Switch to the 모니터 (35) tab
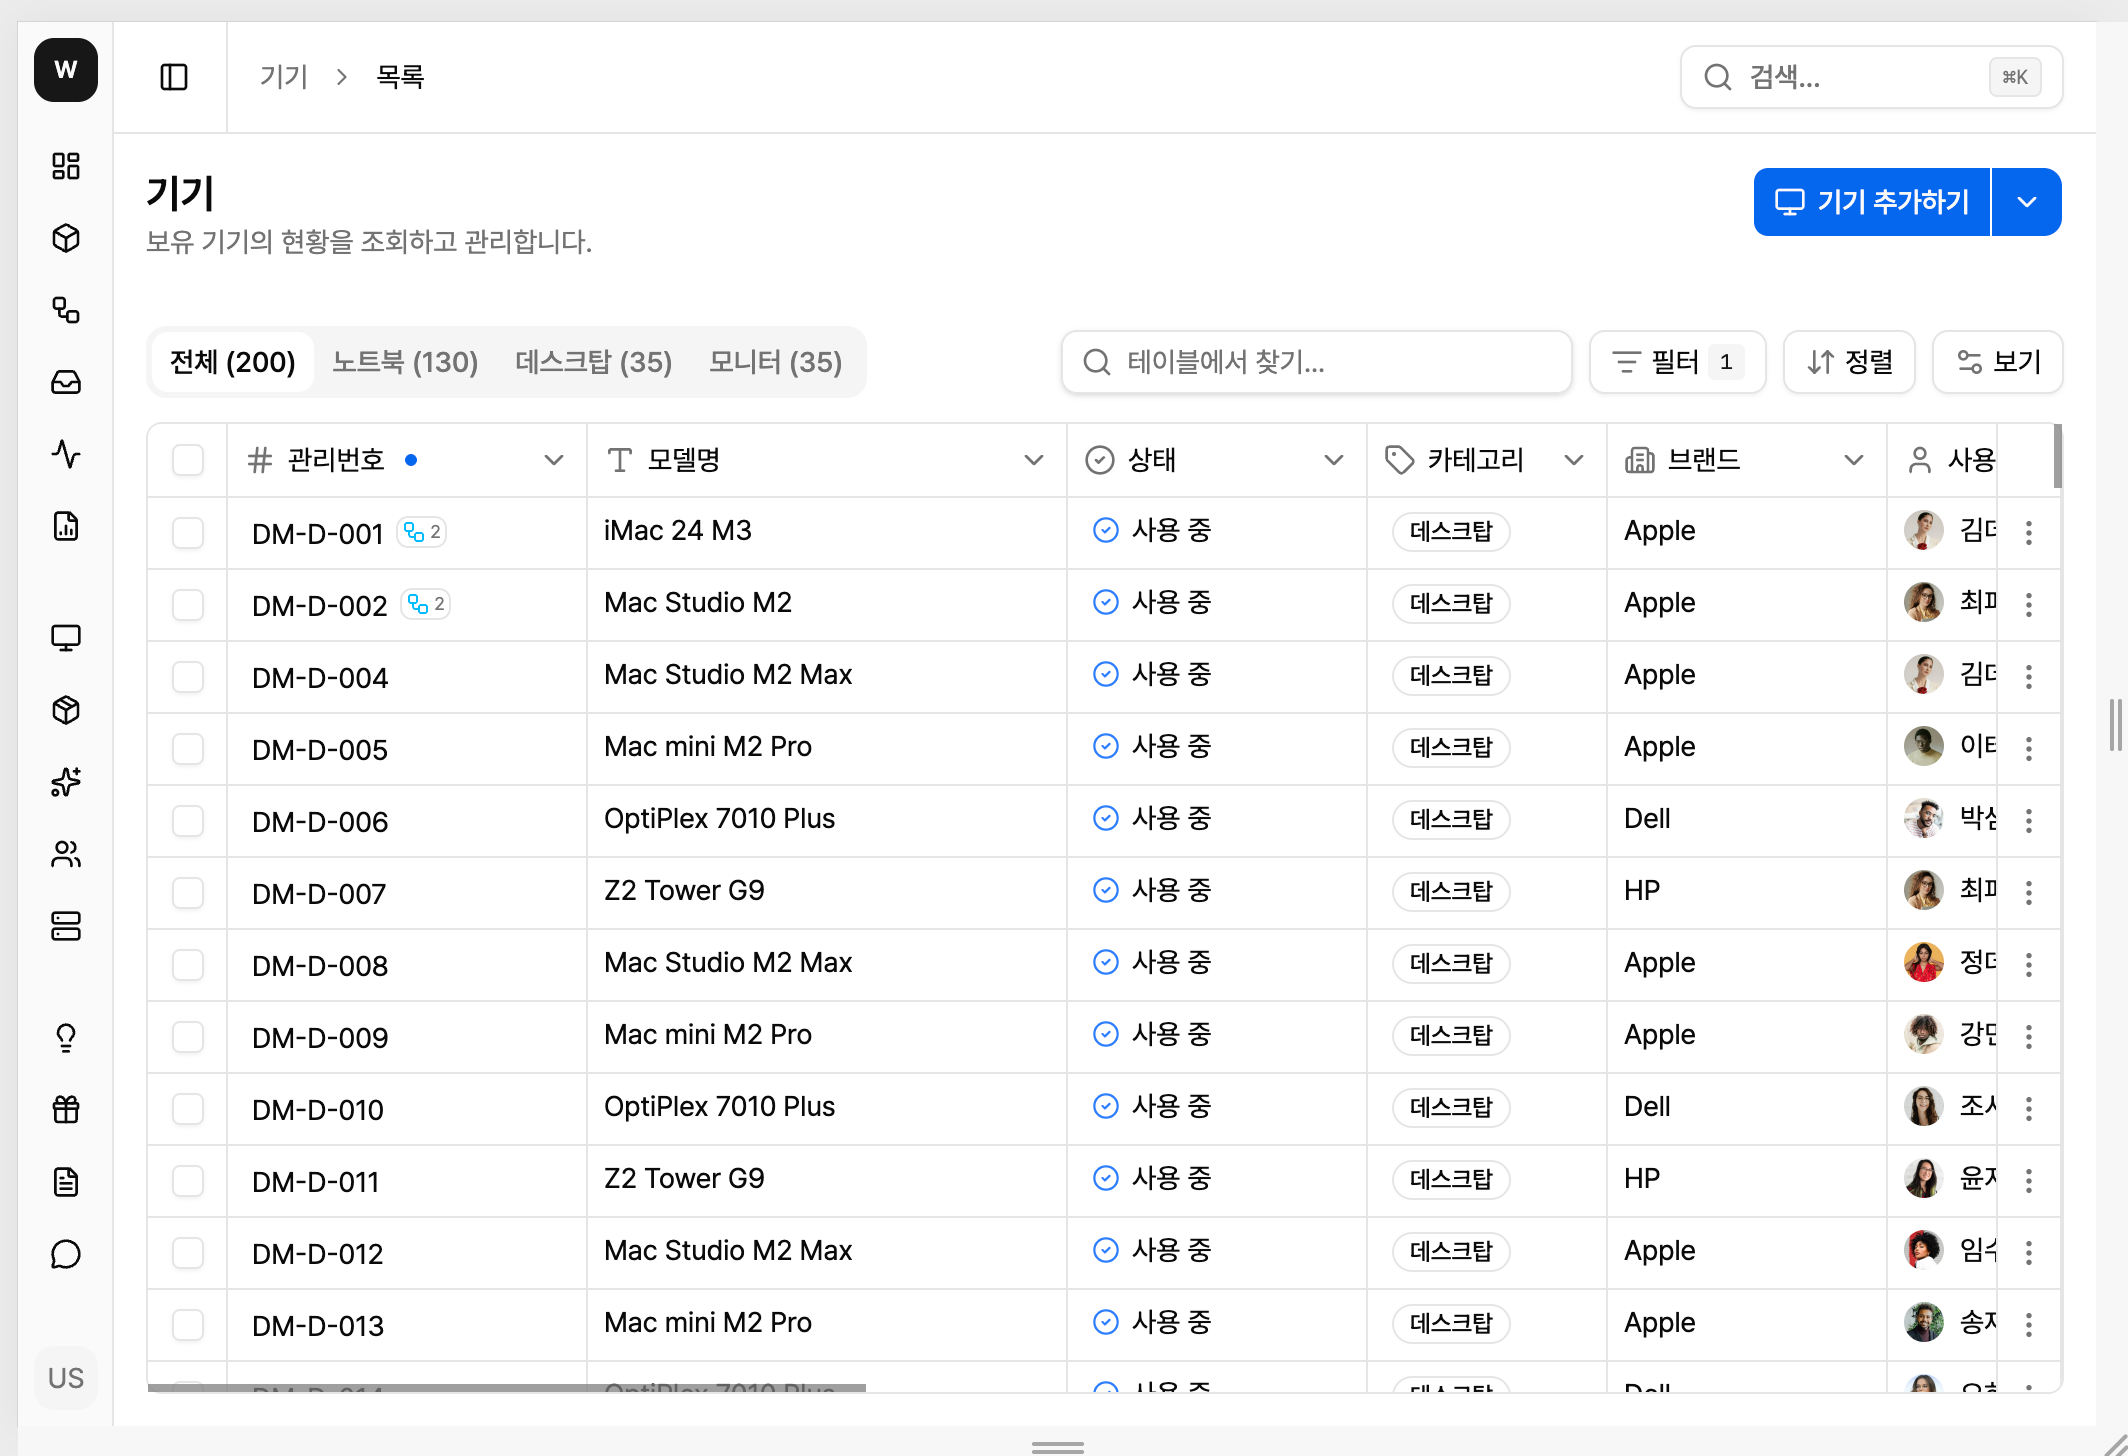This screenshot has width=2128, height=1456. click(x=776, y=362)
